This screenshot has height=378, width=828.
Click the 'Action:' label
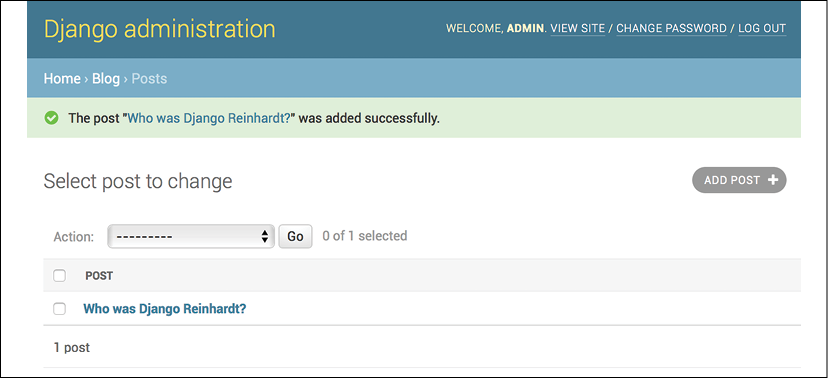74,237
